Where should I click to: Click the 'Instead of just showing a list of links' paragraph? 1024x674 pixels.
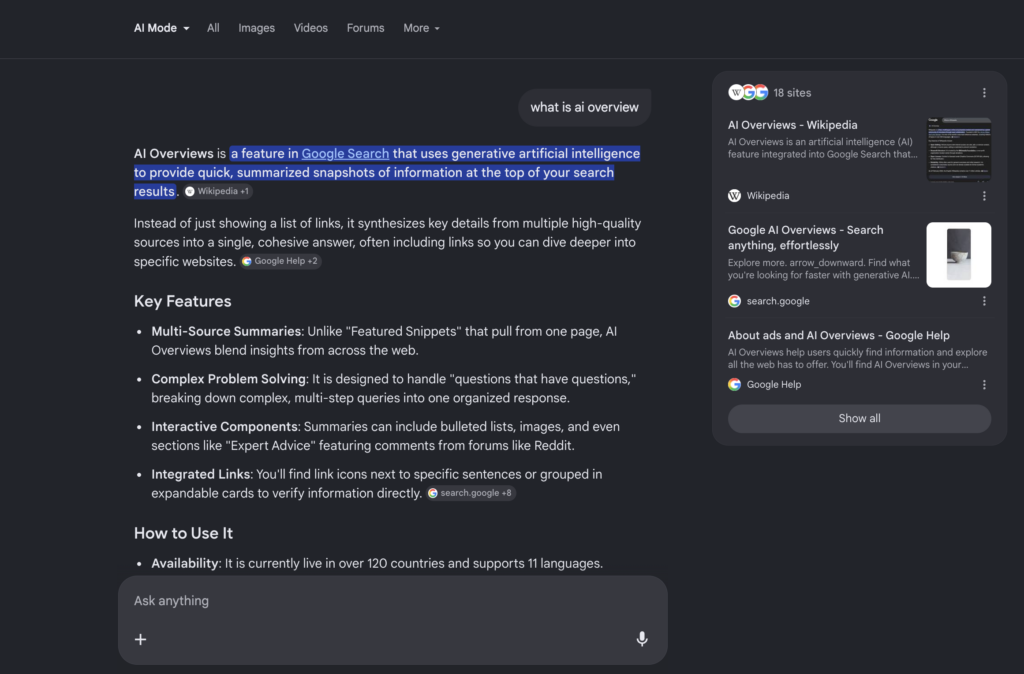click(x=387, y=242)
